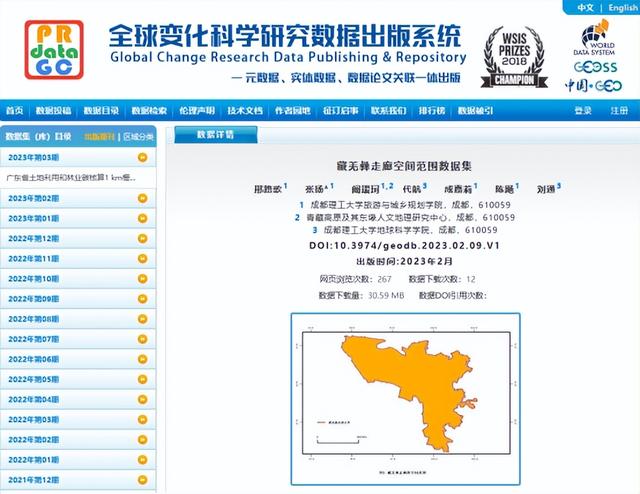Click the 登录 login link
Image resolution: width=640 pixels, height=494 pixels.
(x=583, y=110)
